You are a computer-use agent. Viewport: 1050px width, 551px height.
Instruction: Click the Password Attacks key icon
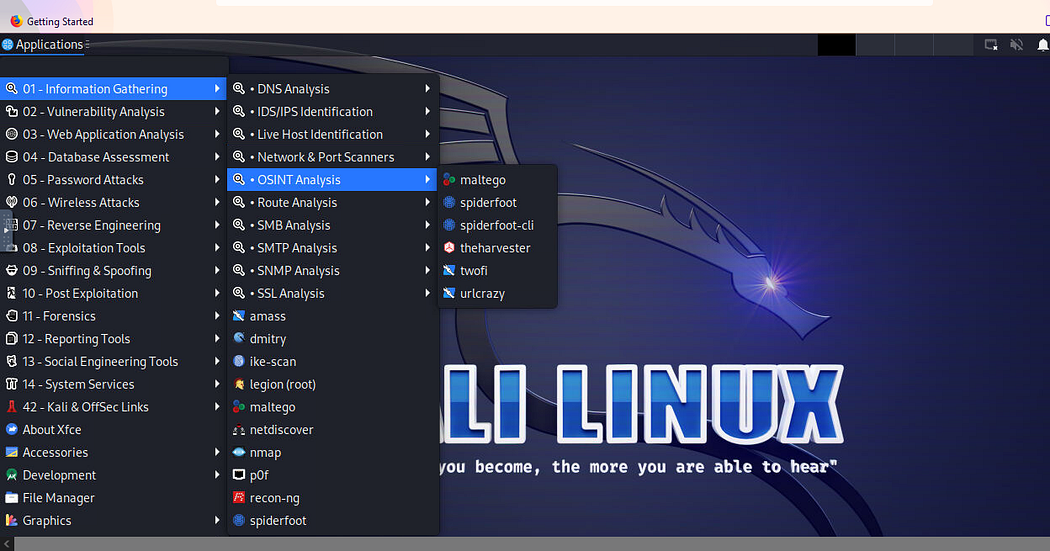[x=11, y=180]
